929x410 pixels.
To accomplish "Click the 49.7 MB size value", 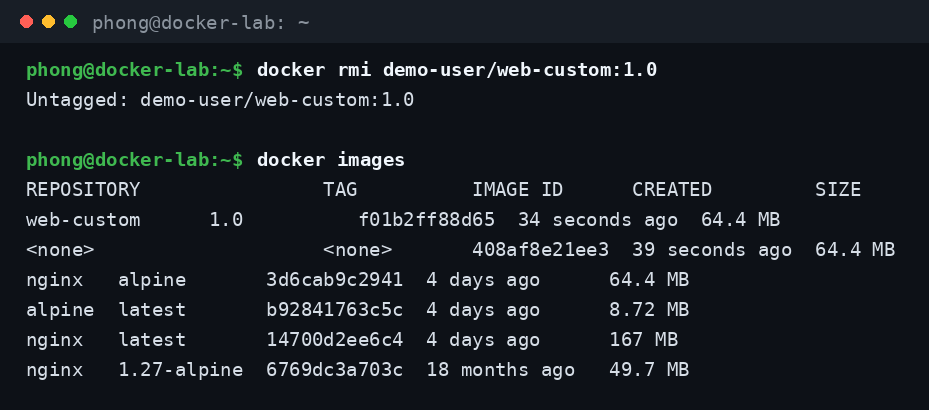I will click(649, 370).
